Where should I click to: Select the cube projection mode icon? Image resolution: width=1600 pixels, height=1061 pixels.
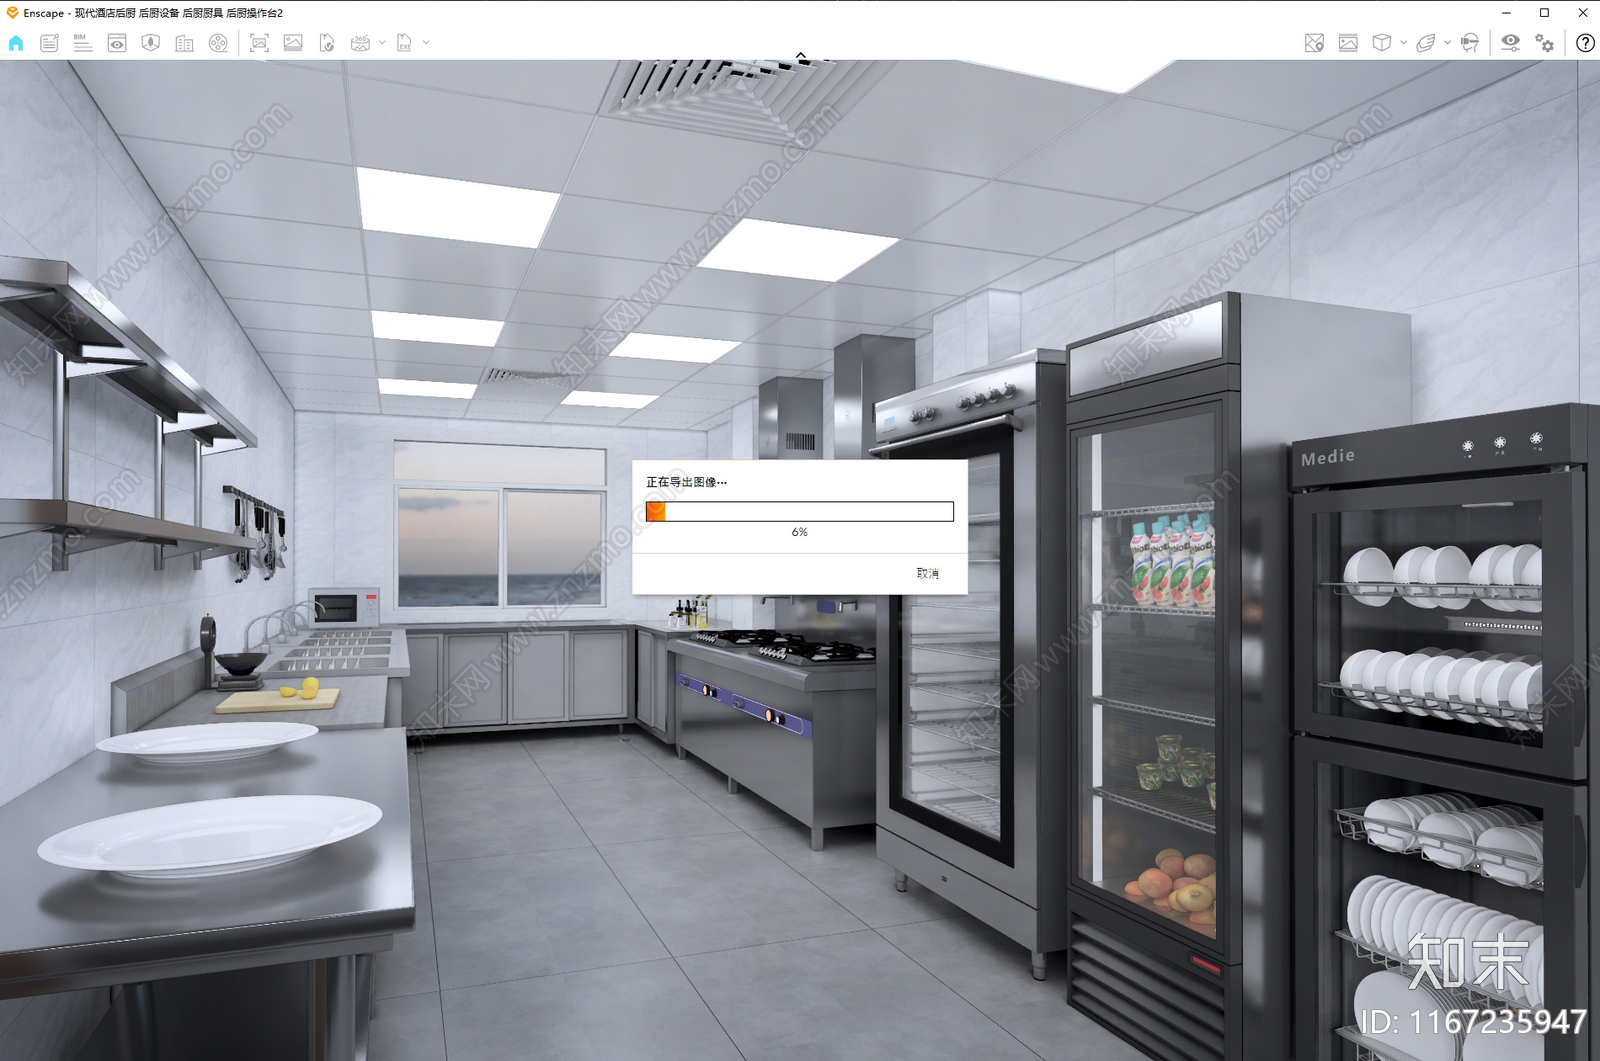tap(1382, 43)
